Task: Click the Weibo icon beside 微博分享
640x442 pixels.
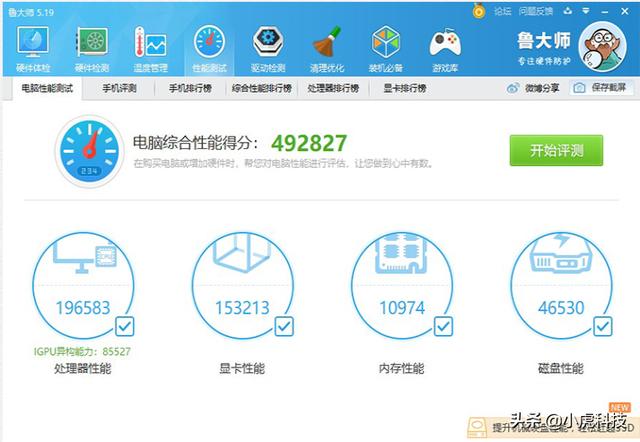Action: point(513,88)
